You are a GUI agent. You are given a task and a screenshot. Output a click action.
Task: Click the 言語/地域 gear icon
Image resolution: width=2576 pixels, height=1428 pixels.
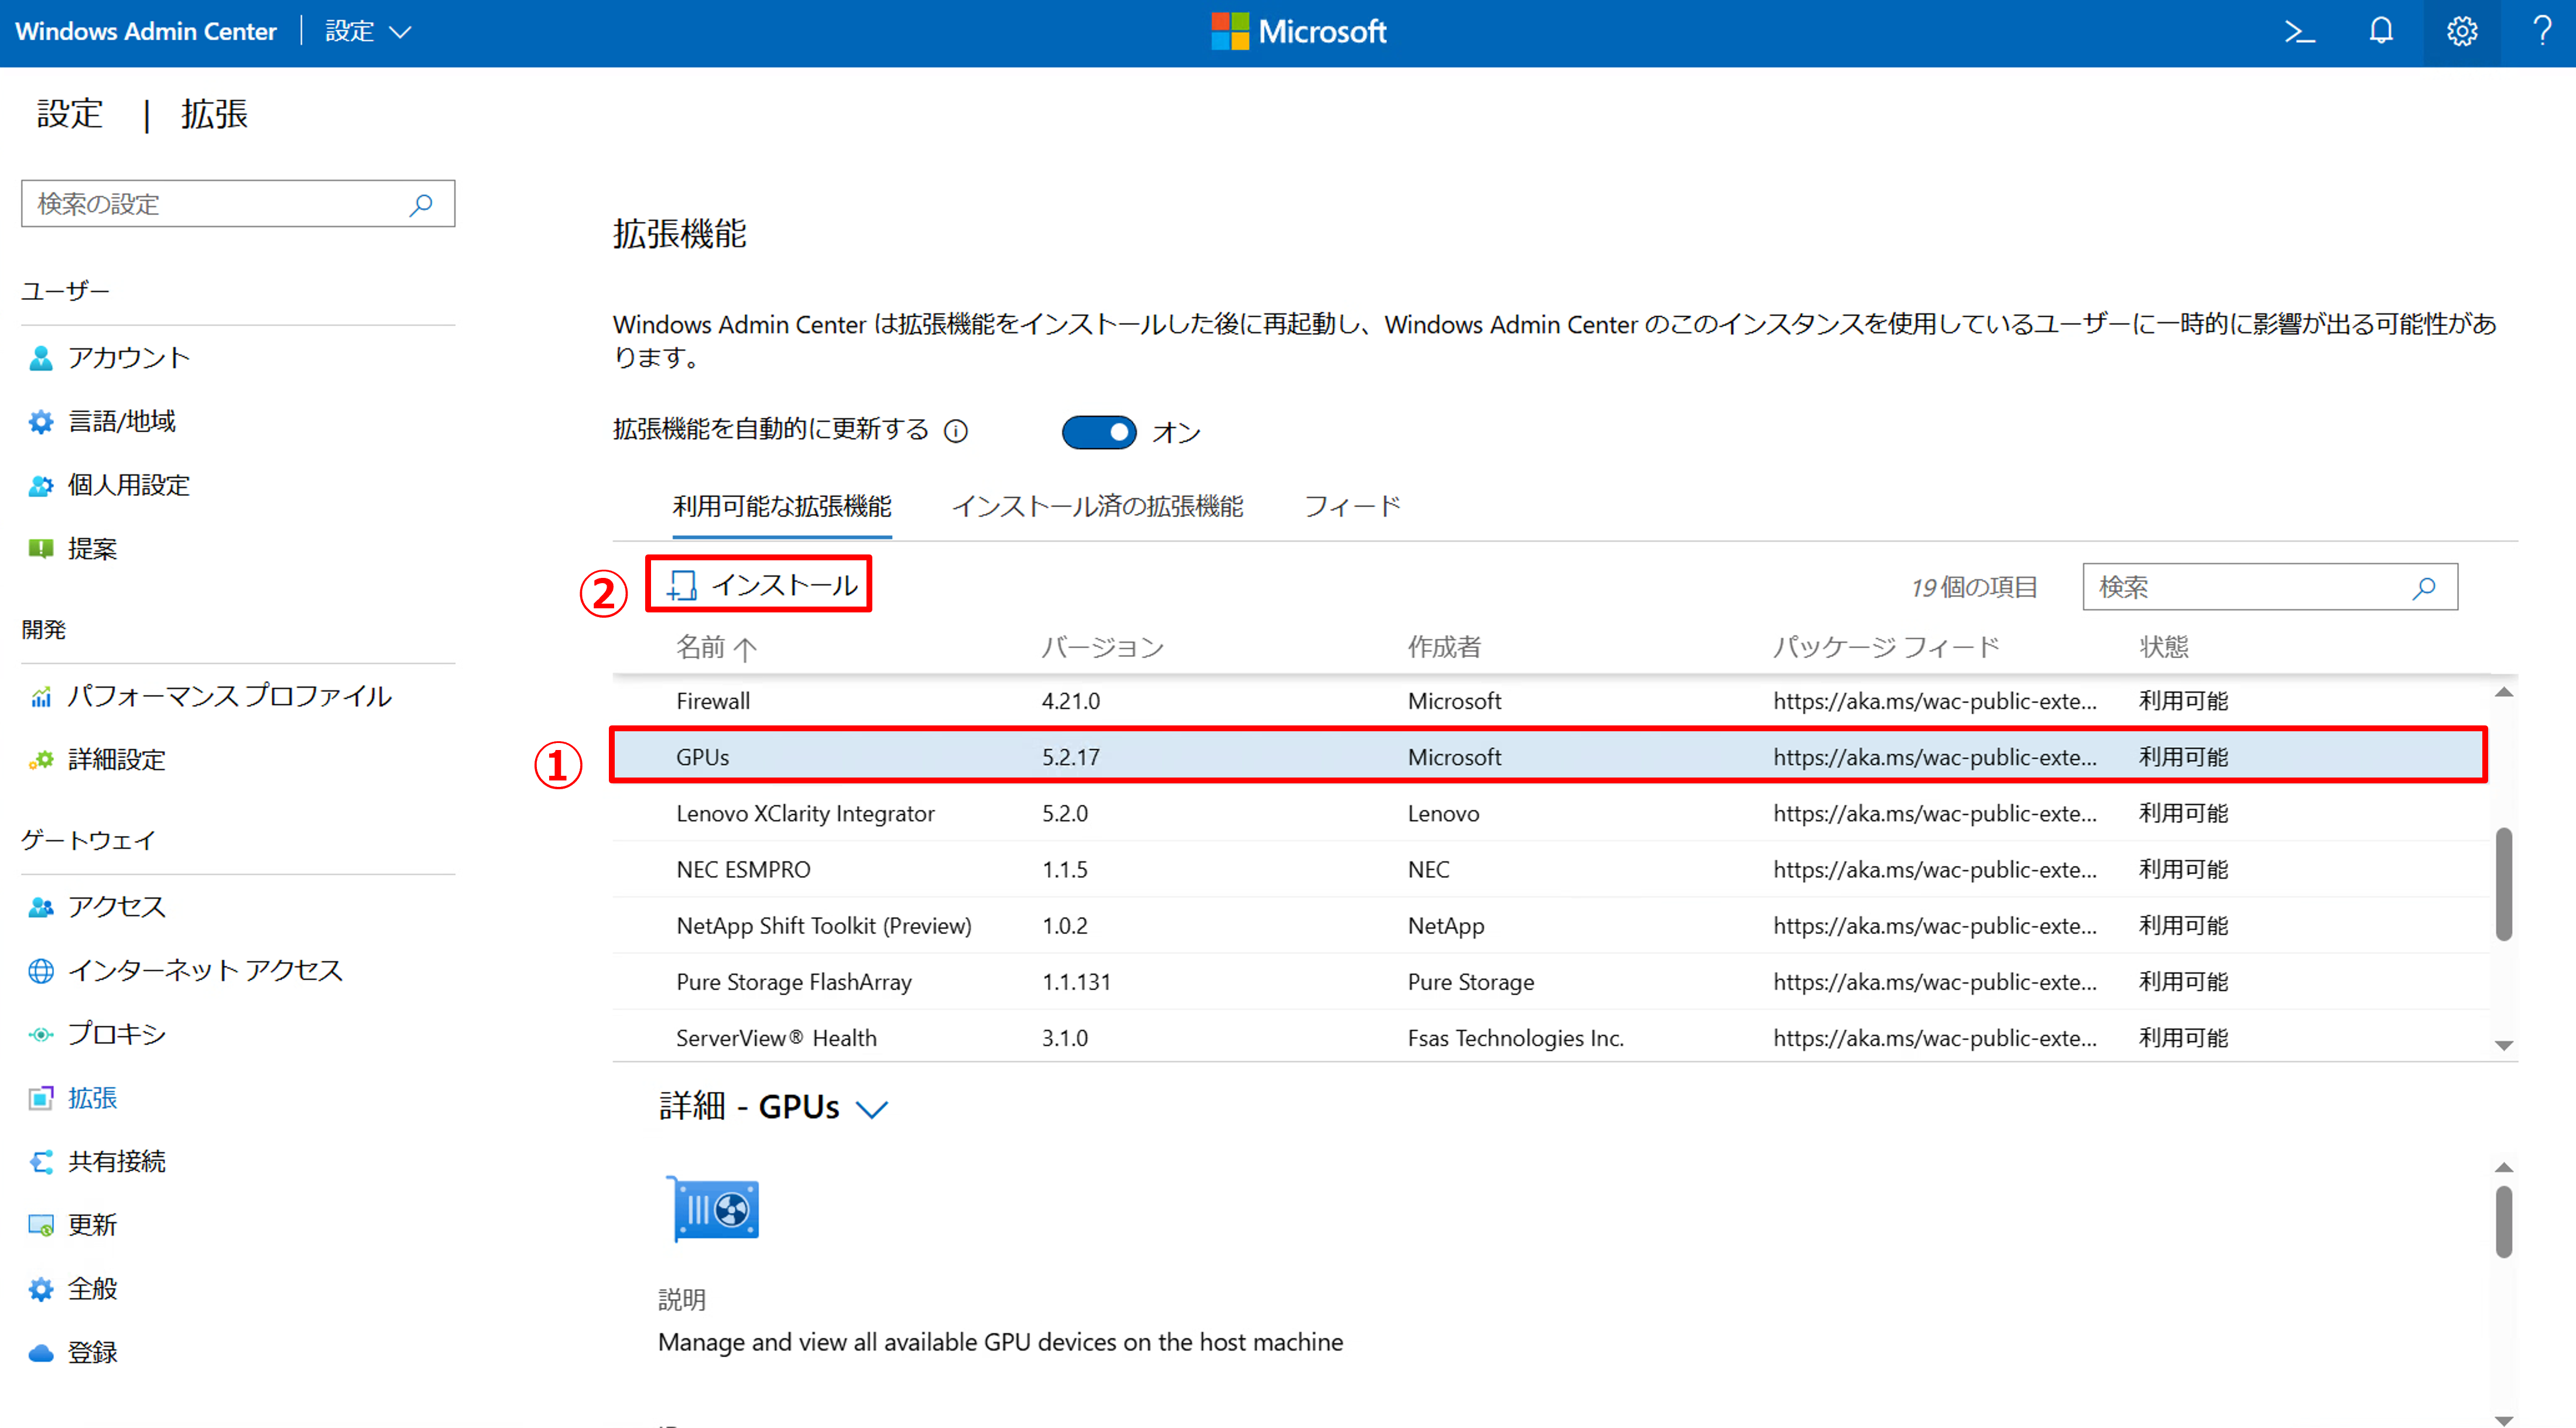point(41,422)
